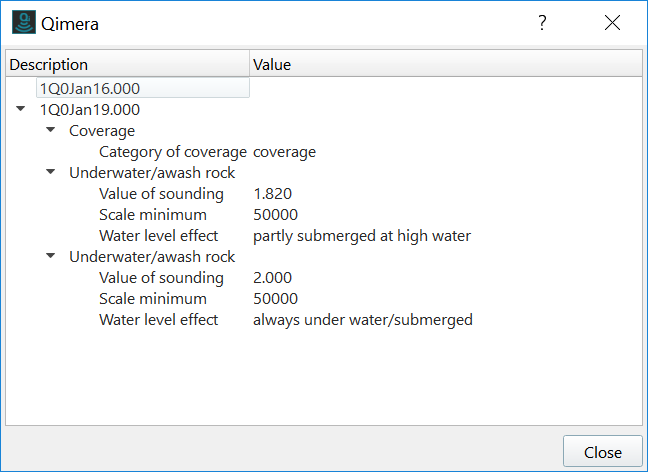Collapse the second Underwater/awash rock arrow
The width and height of the screenshot is (648, 472).
51,257
